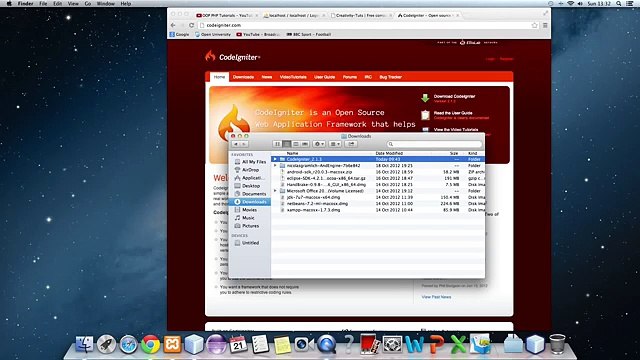Open the Finder item arrangement dropdown
The height and width of the screenshot is (360, 640).
point(335,144)
